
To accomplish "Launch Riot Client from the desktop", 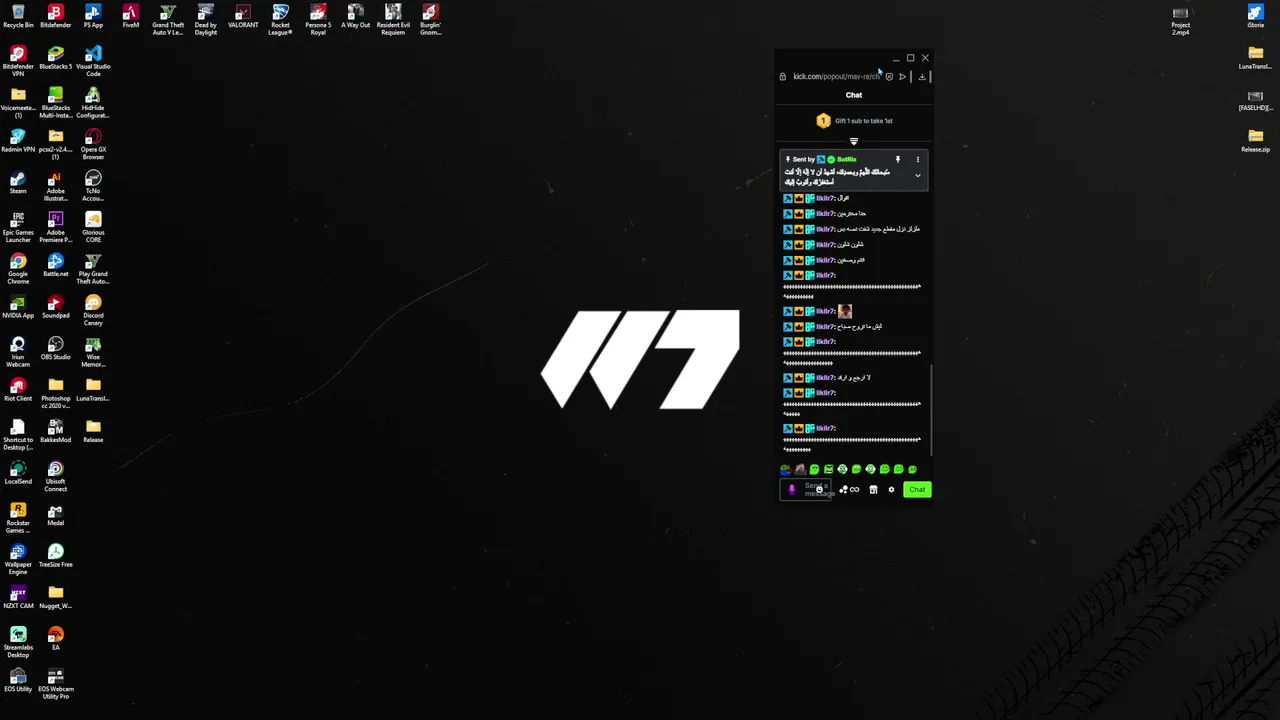I will (x=18, y=390).
